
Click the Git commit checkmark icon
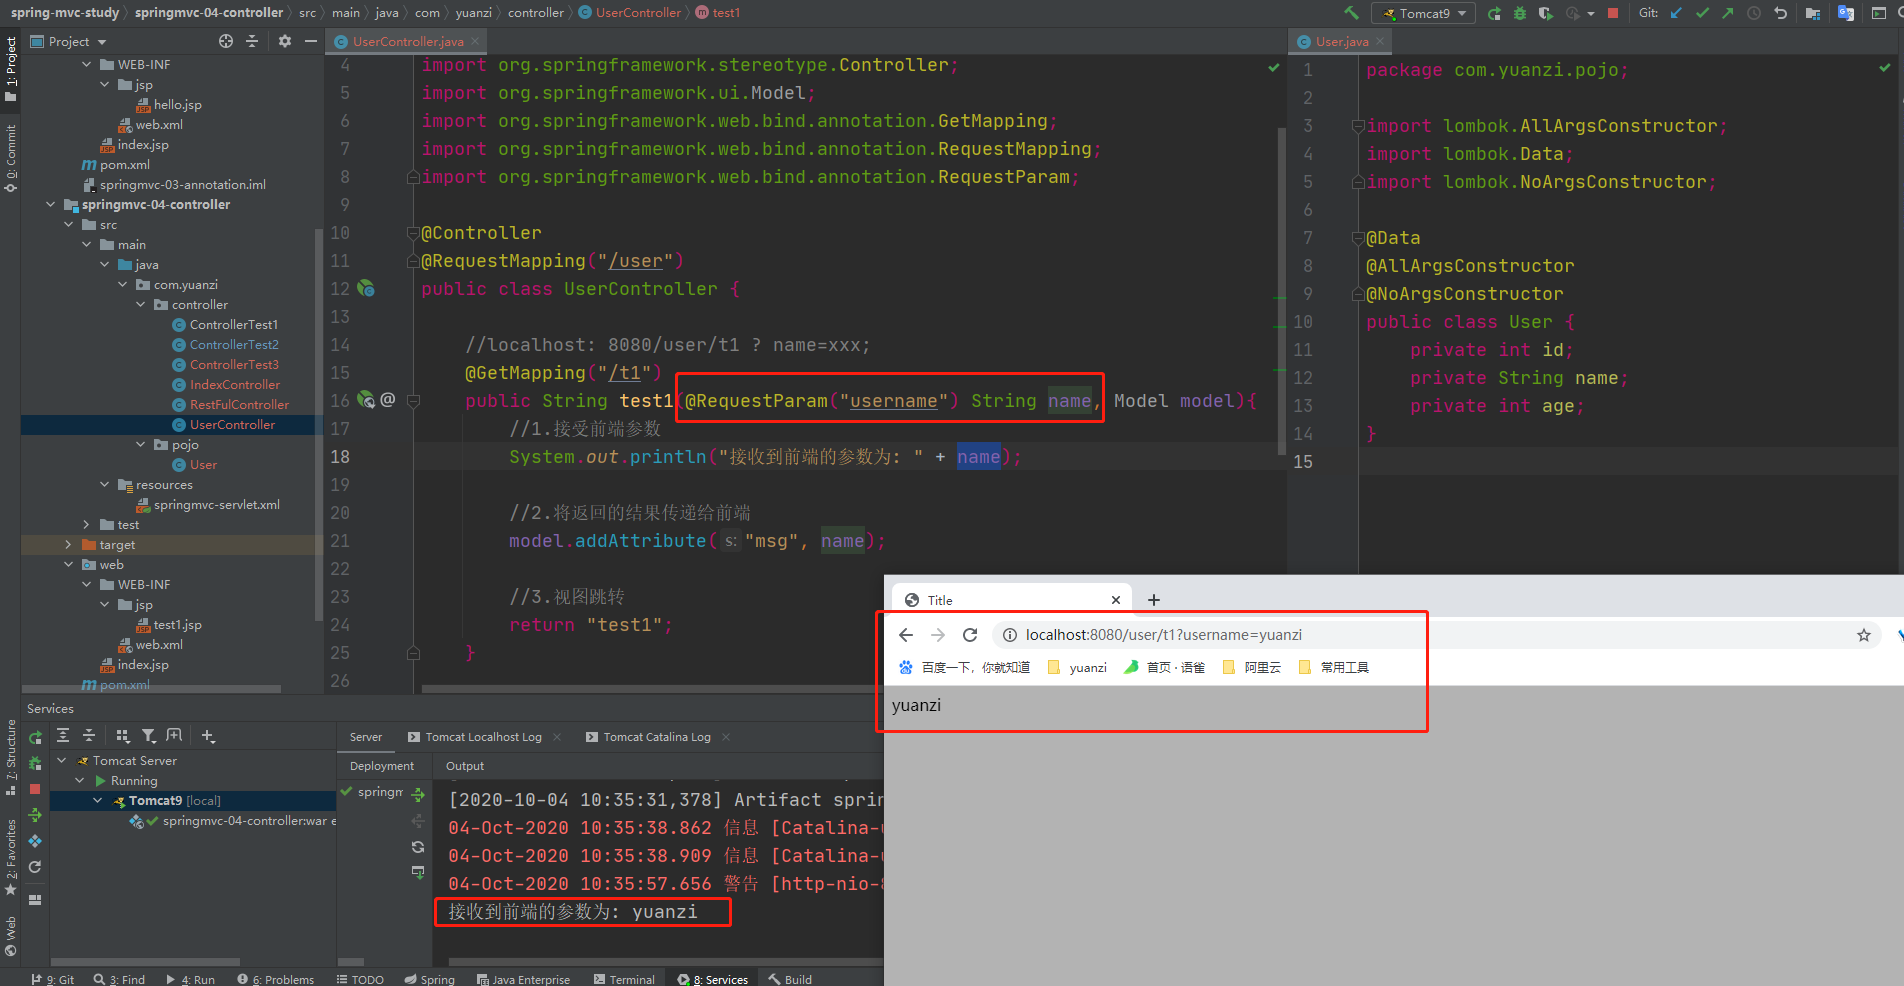[1702, 13]
